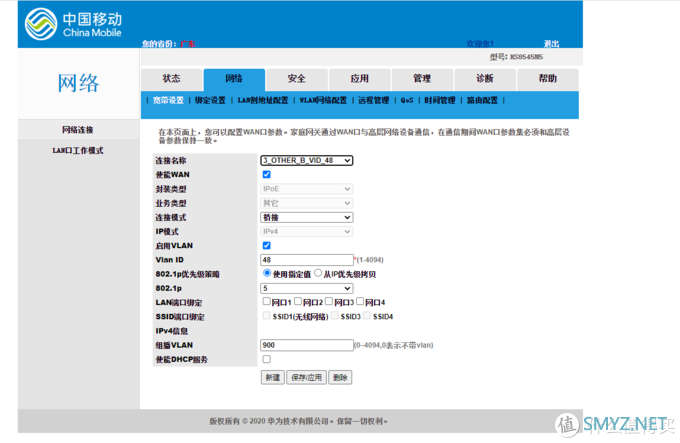Click the Vlan ID input field
This screenshot has height=443, width=680.
(x=307, y=260)
